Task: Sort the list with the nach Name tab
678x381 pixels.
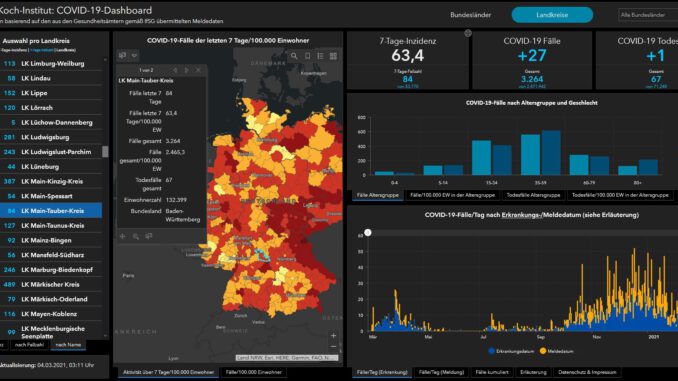Action: [x=68, y=345]
